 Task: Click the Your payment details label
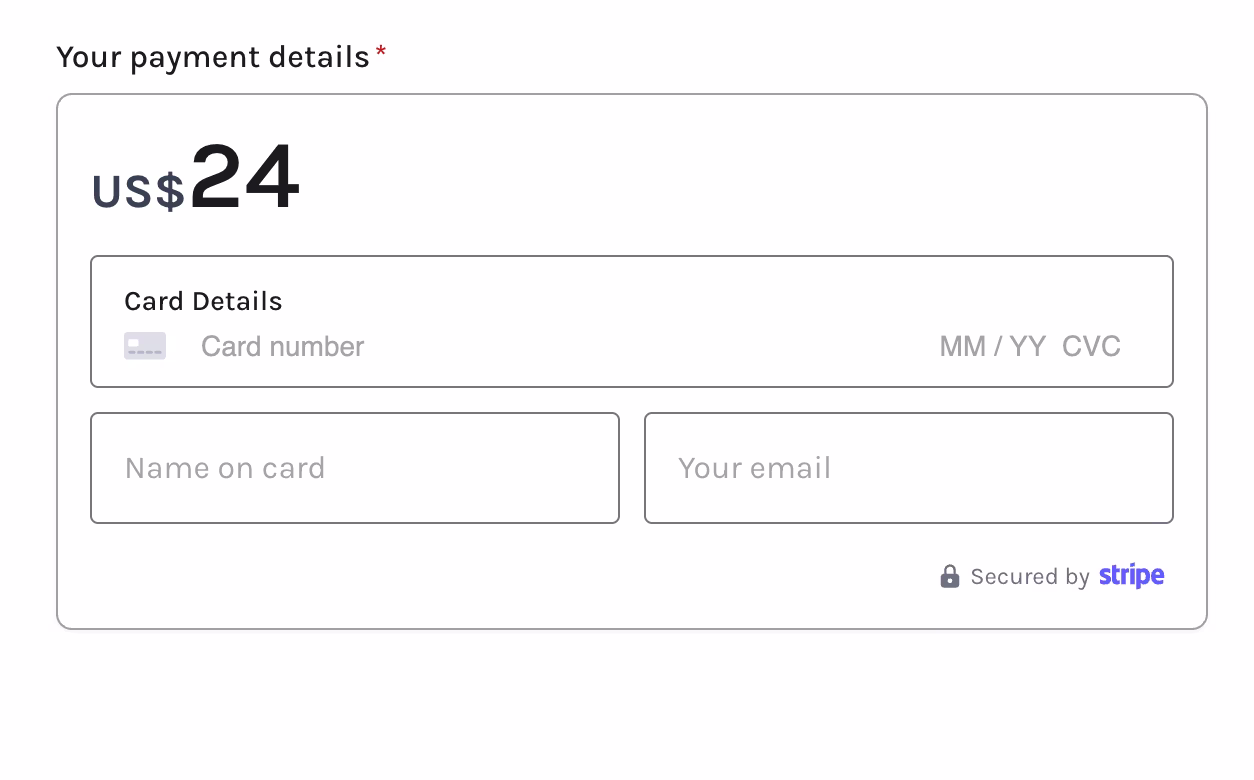pyautogui.click(x=213, y=57)
